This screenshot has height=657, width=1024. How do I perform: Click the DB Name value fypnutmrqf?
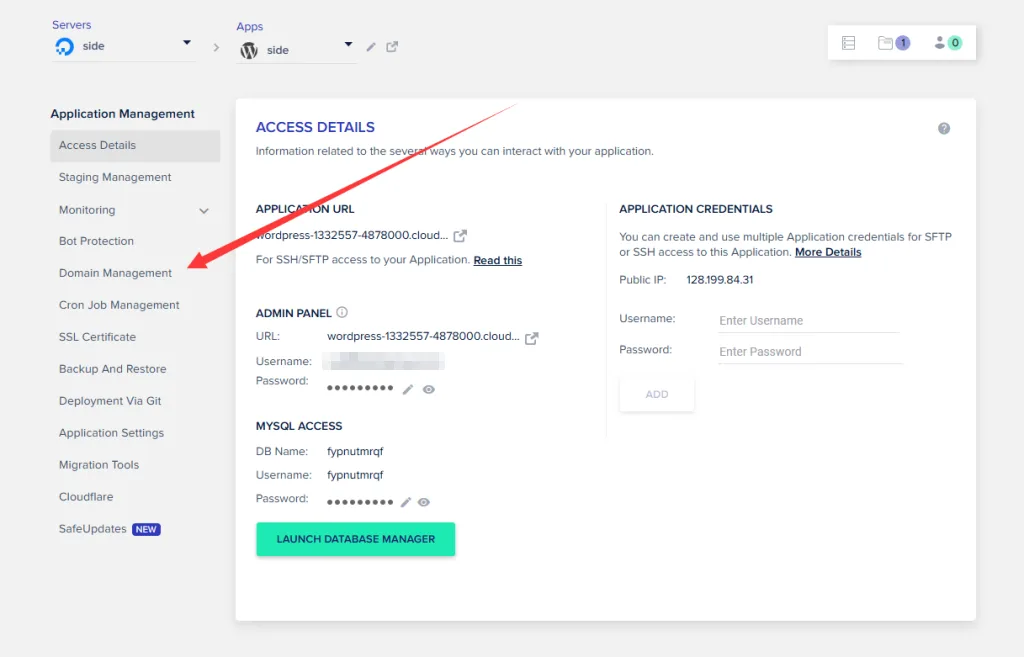pyautogui.click(x=355, y=452)
